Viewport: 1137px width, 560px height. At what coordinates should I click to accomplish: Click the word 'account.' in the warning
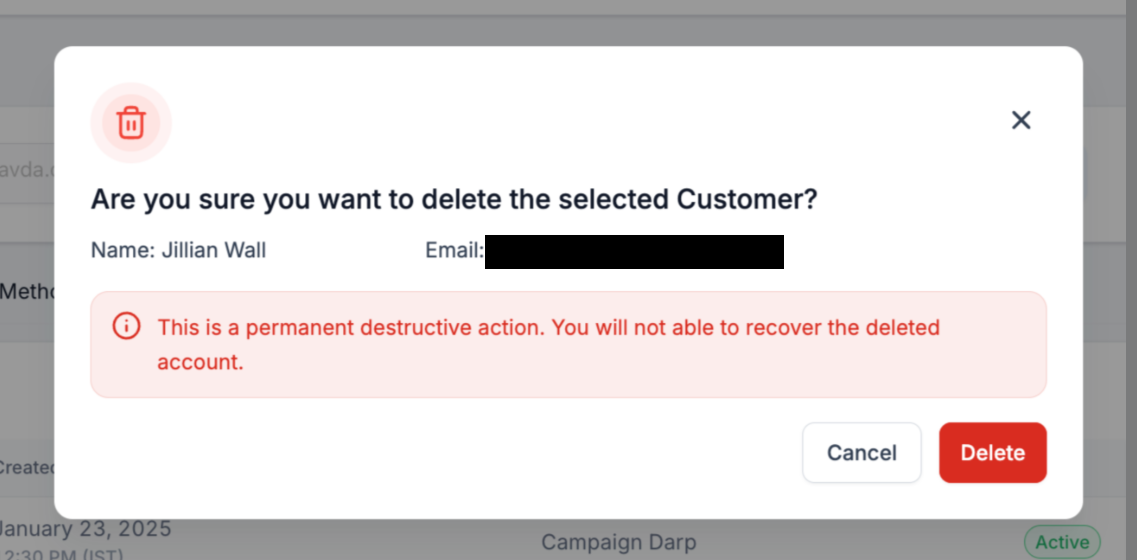coord(200,363)
